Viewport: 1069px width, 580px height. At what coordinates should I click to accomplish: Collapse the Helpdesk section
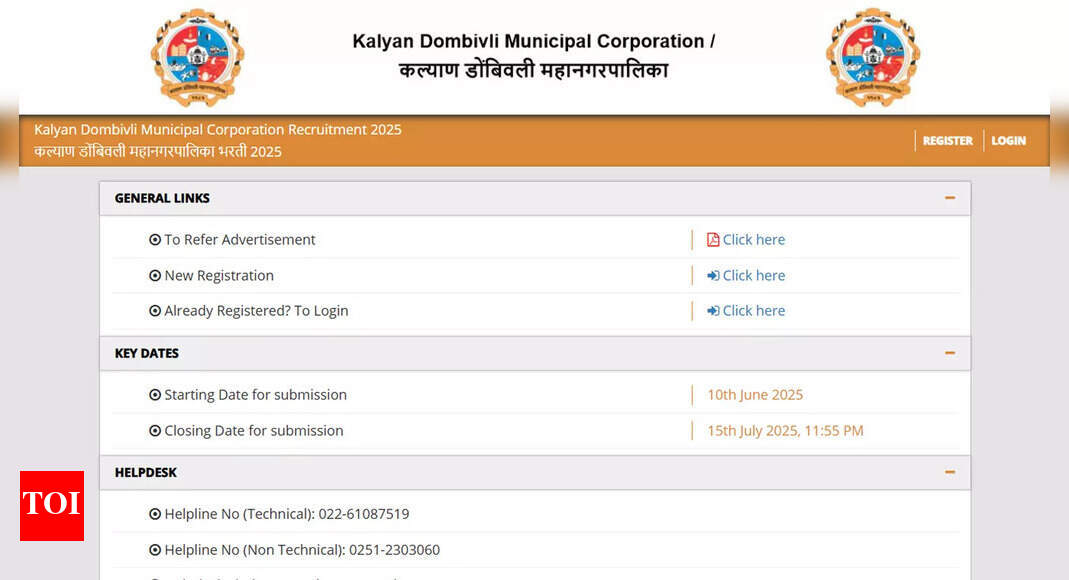pyautogui.click(x=950, y=472)
